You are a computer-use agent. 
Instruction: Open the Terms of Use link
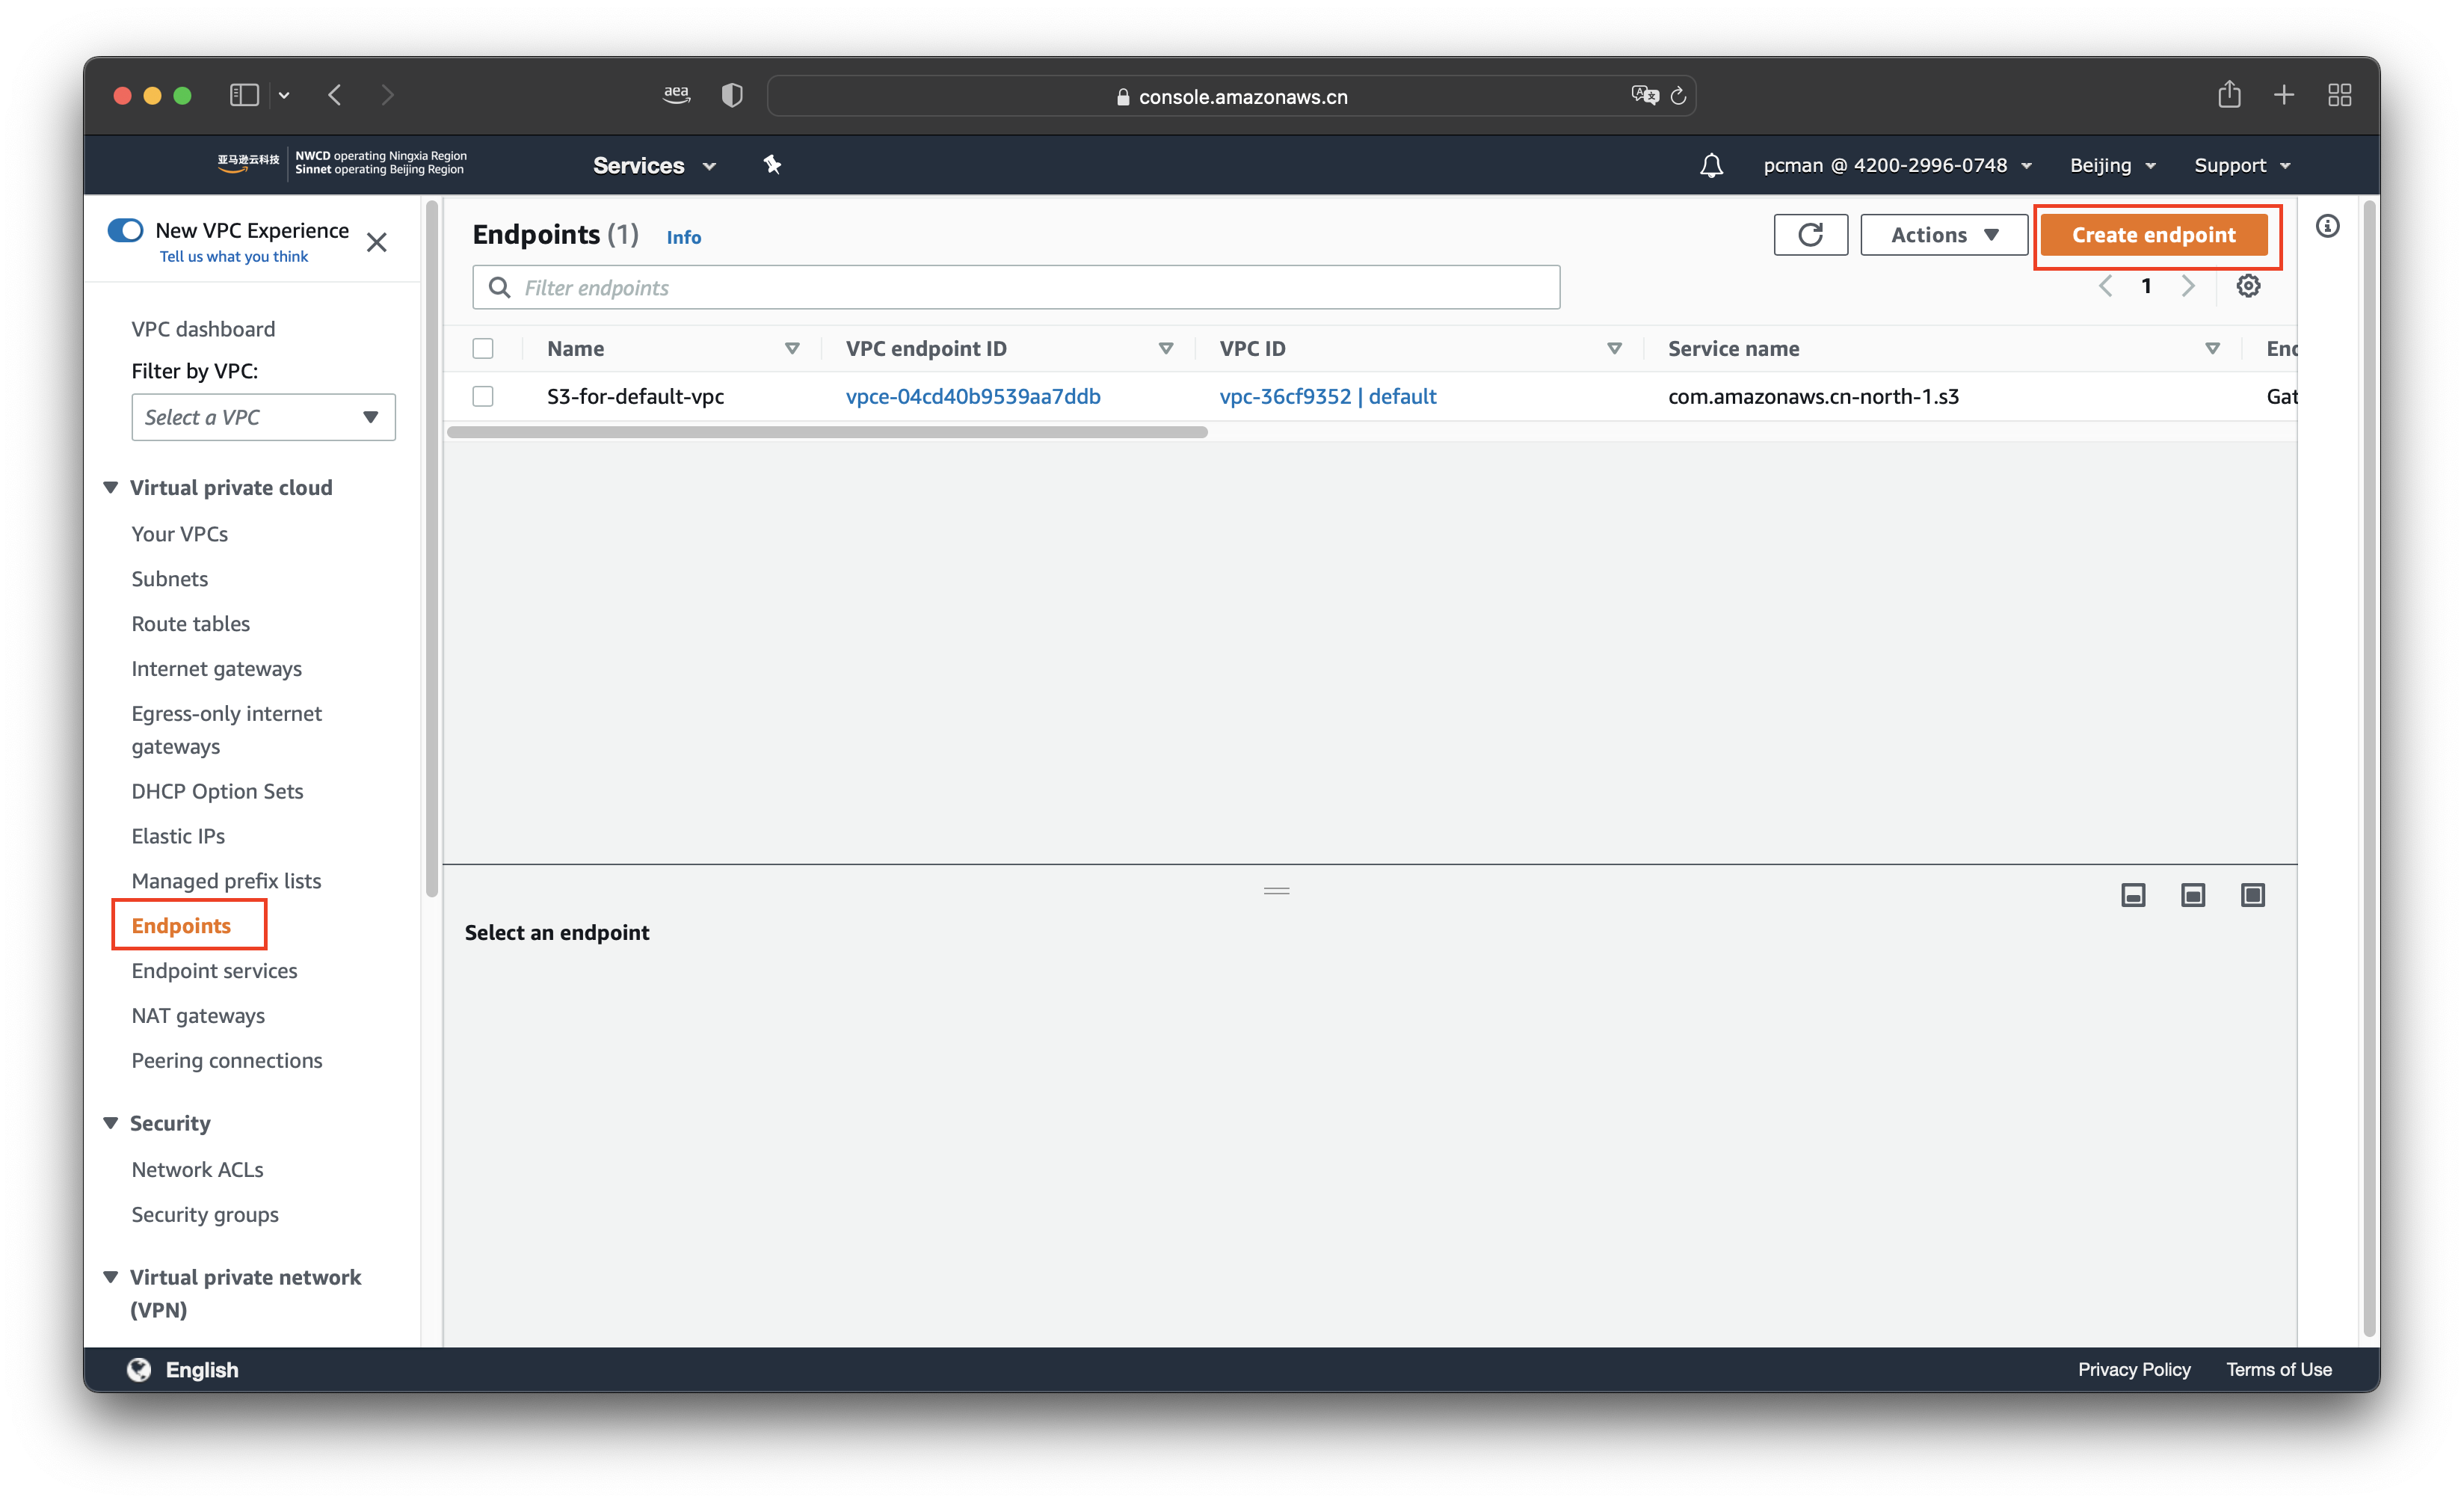click(2279, 1370)
